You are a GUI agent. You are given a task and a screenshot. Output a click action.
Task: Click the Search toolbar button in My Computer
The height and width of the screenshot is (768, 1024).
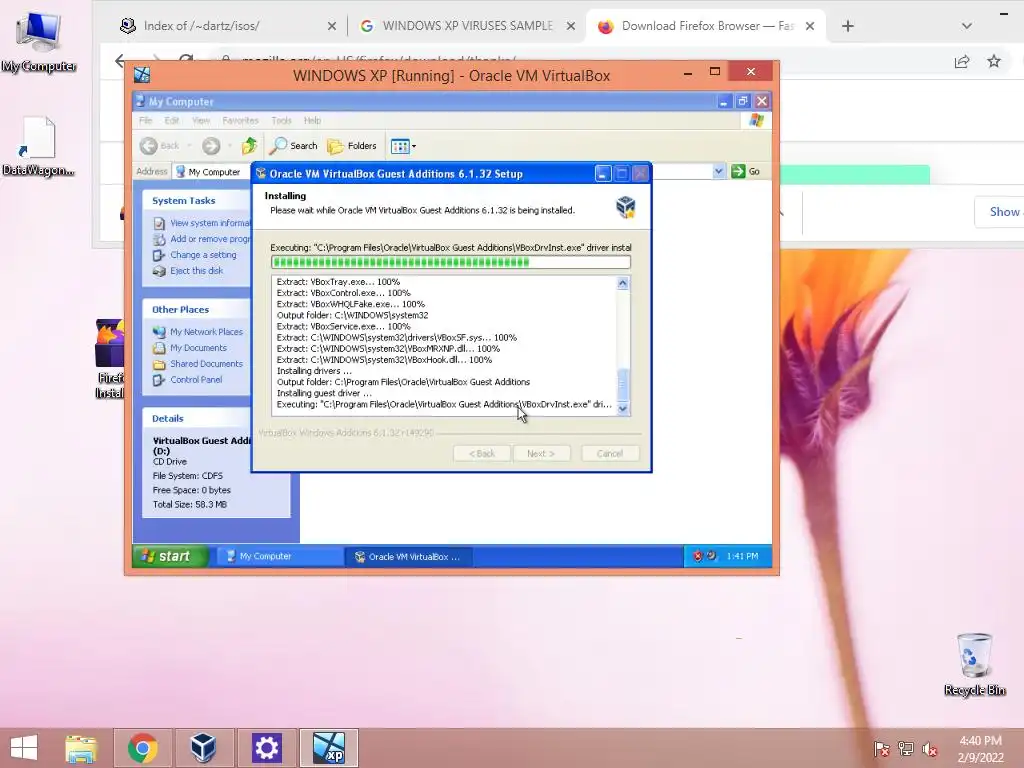(294, 146)
